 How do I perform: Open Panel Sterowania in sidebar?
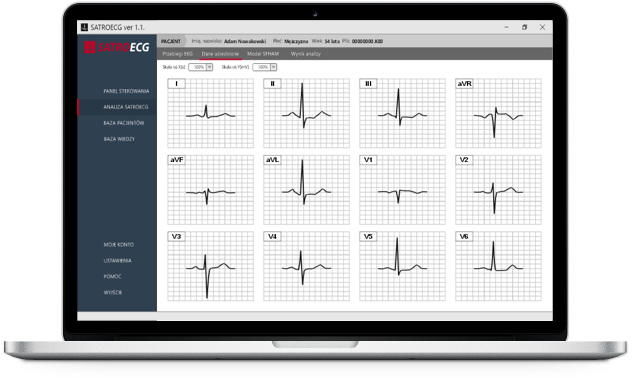click(x=126, y=91)
